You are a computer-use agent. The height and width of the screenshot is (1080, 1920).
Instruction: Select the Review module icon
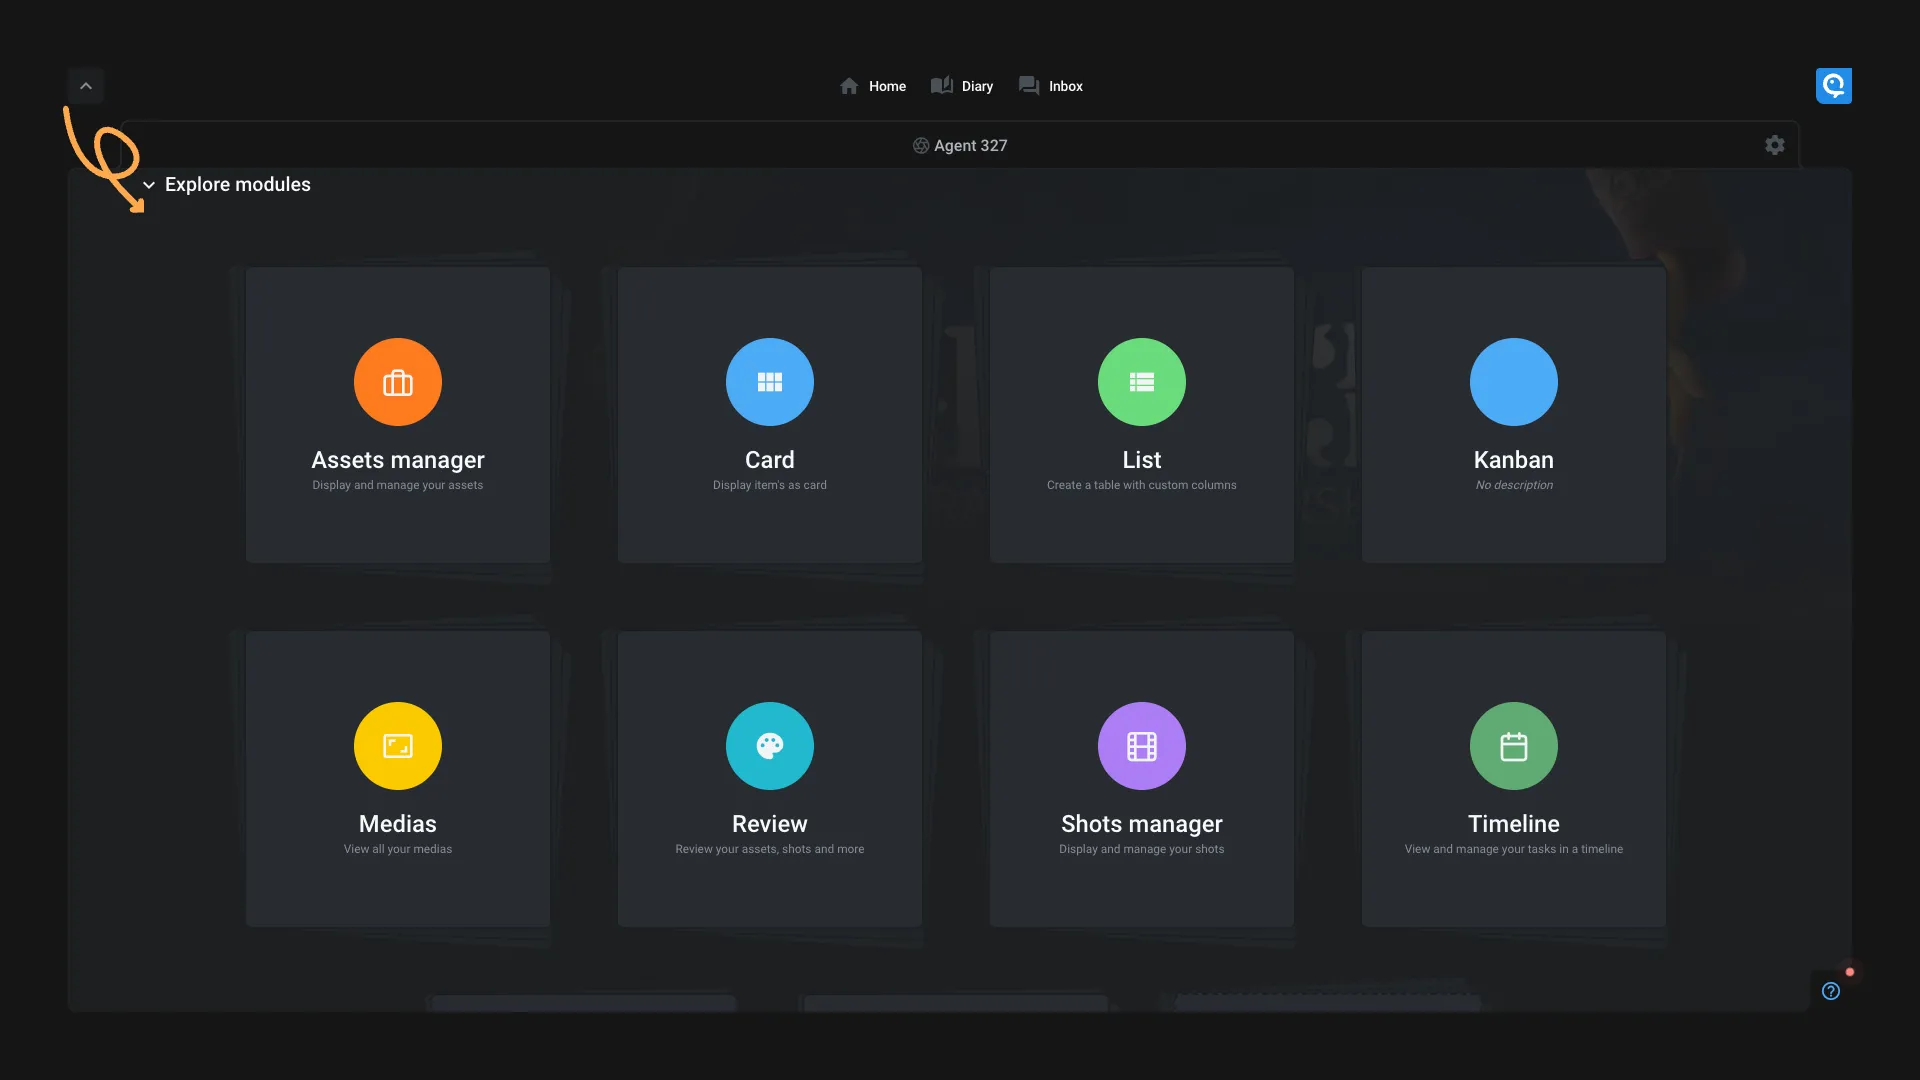(x=769, y=745)
